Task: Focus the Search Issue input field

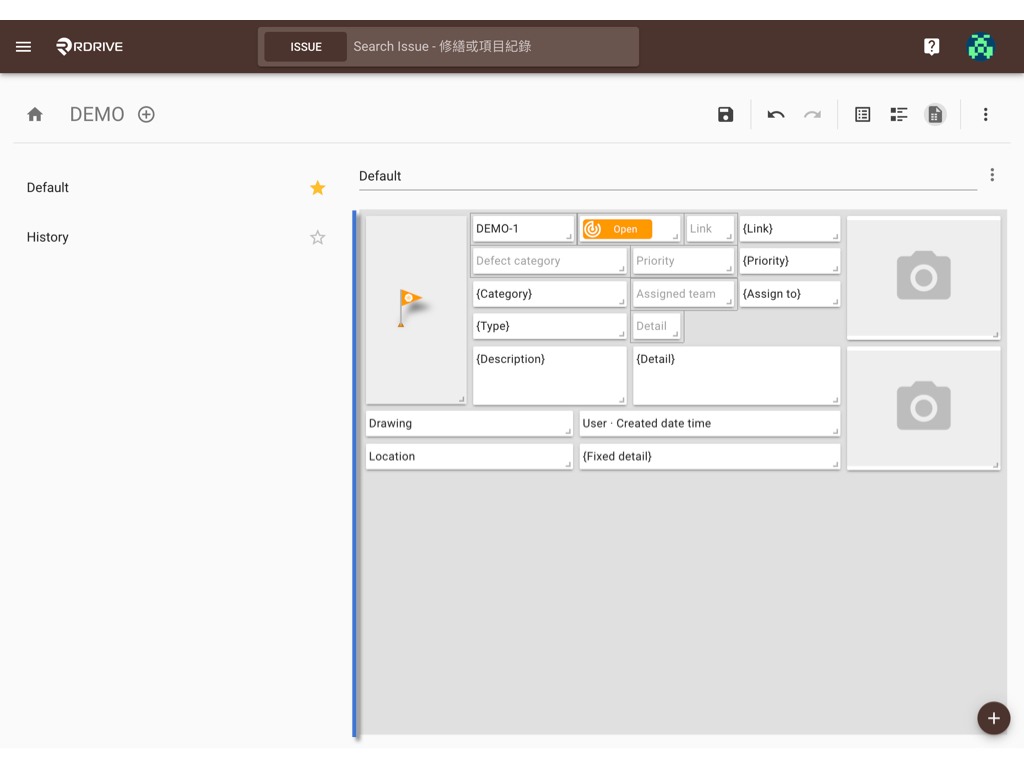Action: point(493,46)
